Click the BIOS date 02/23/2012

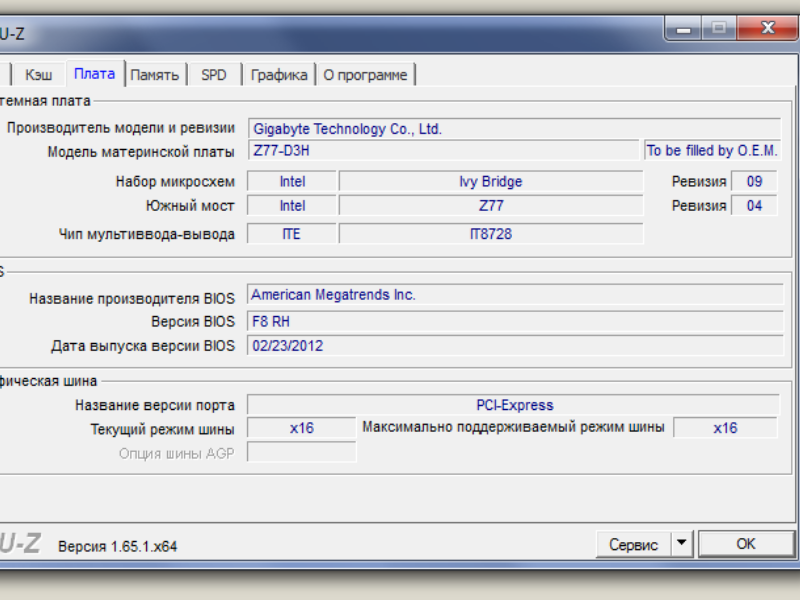[x=515, y=345]
